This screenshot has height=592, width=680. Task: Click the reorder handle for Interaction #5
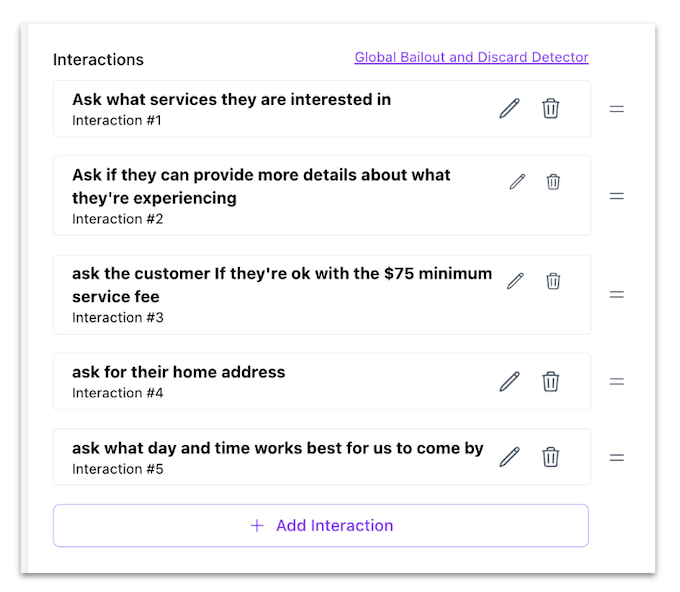coord(617,457)
